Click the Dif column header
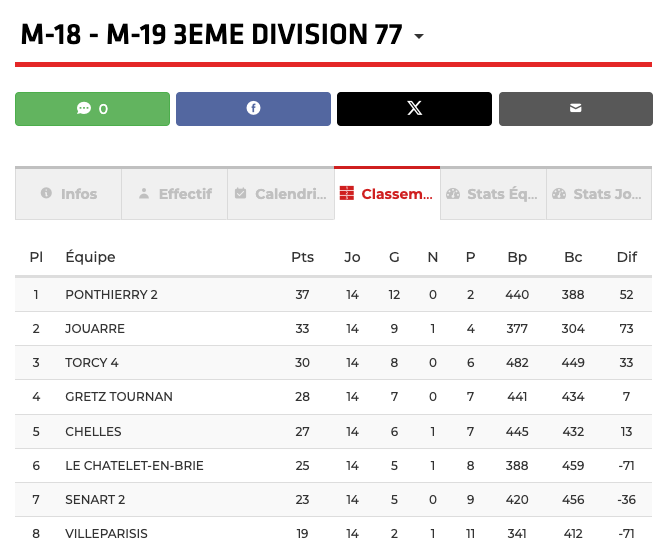This screenshot has height=559, width=669. coord(626,257)
